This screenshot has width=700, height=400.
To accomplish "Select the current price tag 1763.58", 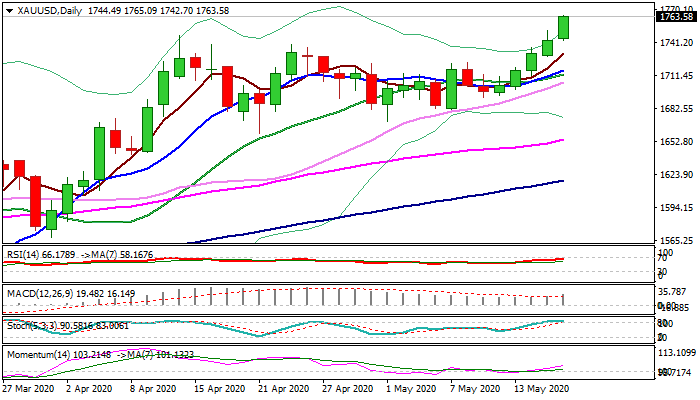I will 676,17.
